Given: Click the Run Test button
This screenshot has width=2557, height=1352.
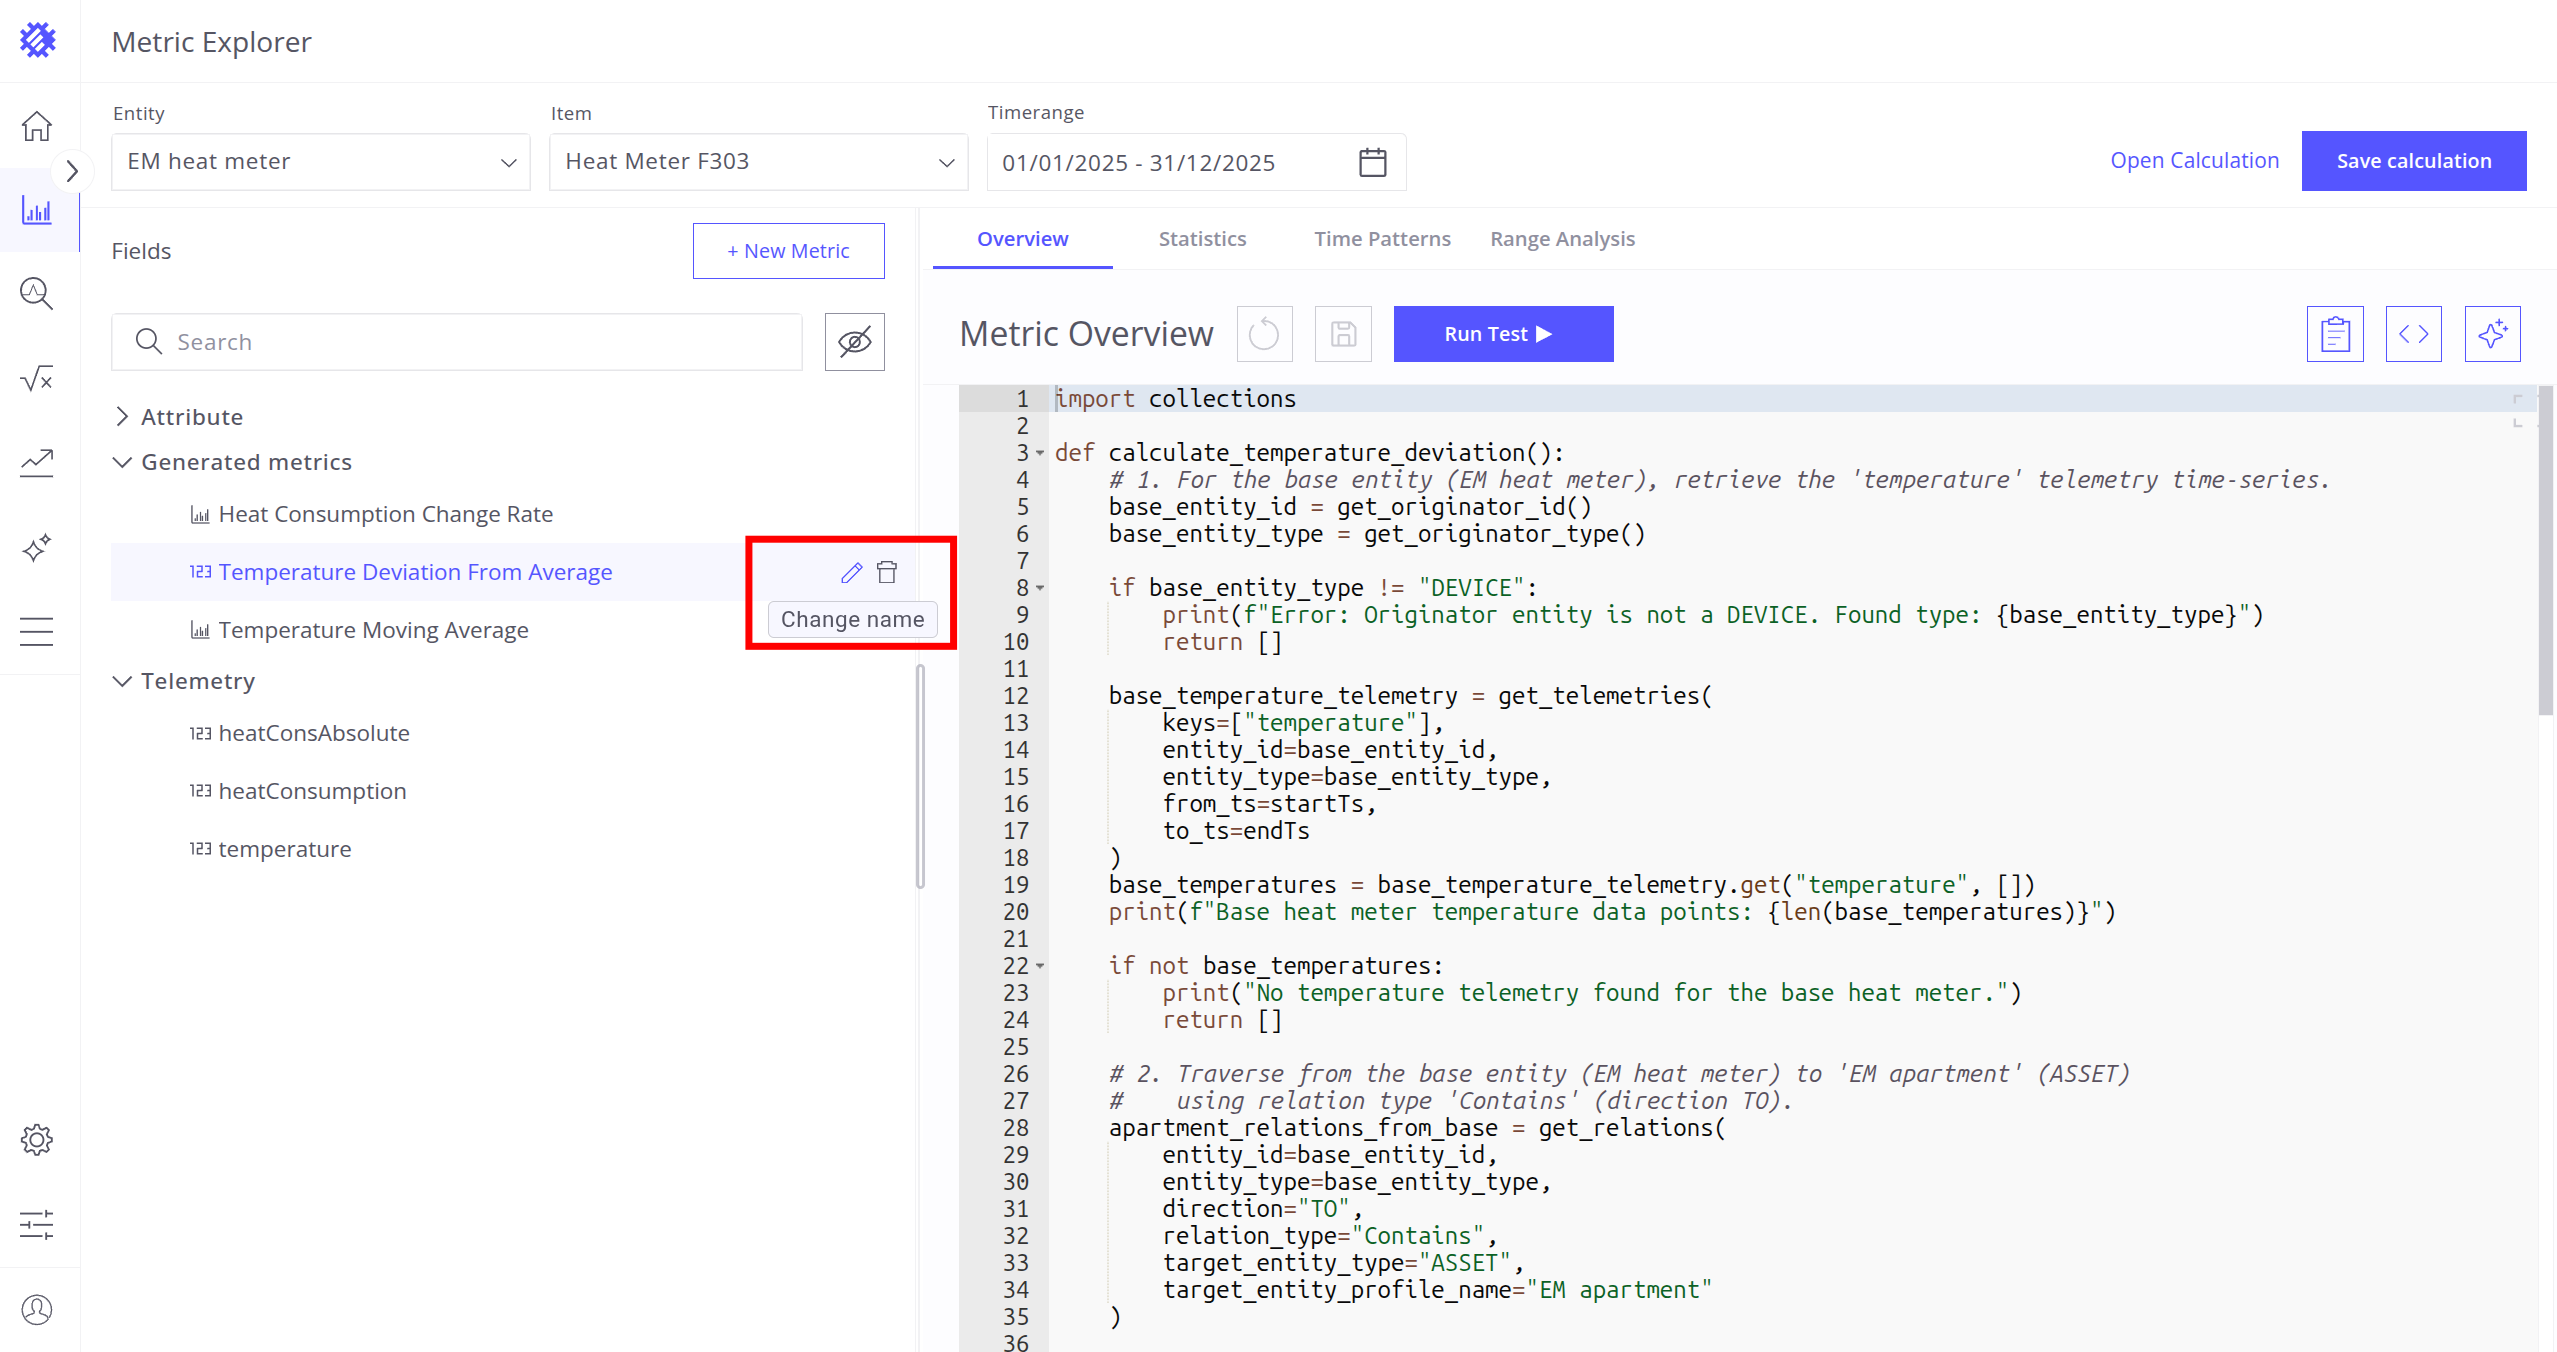Looking at the screenshot, I should (1503, 334).
